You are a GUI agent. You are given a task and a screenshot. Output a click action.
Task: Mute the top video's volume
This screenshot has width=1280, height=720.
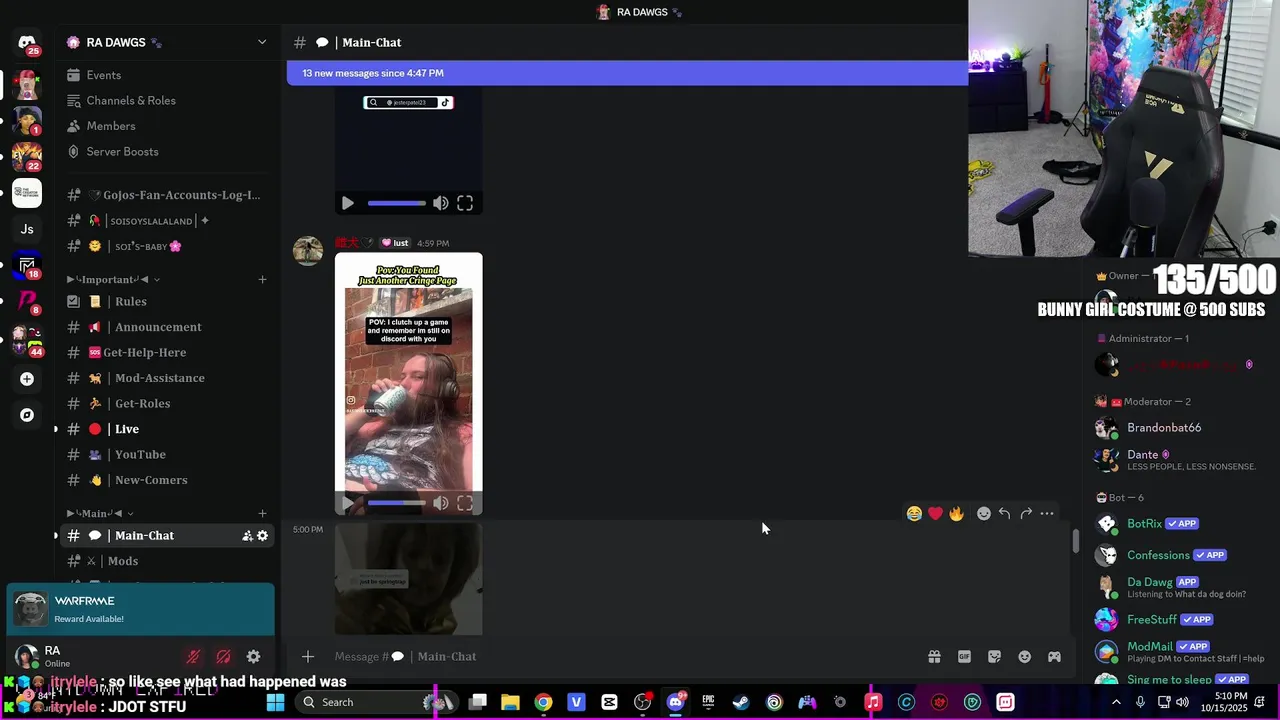pyautogui.click(x=441, y=203)
